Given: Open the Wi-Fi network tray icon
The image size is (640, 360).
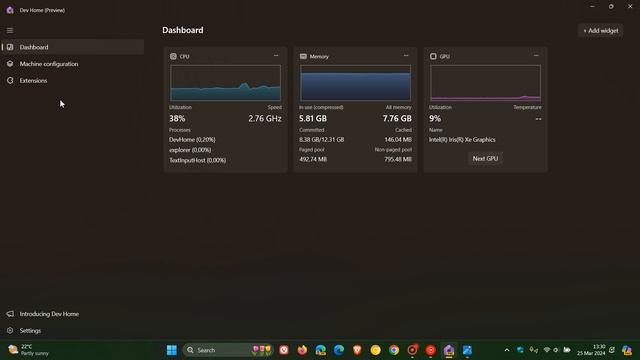Looking at the screenshot, I should [547, 350].
